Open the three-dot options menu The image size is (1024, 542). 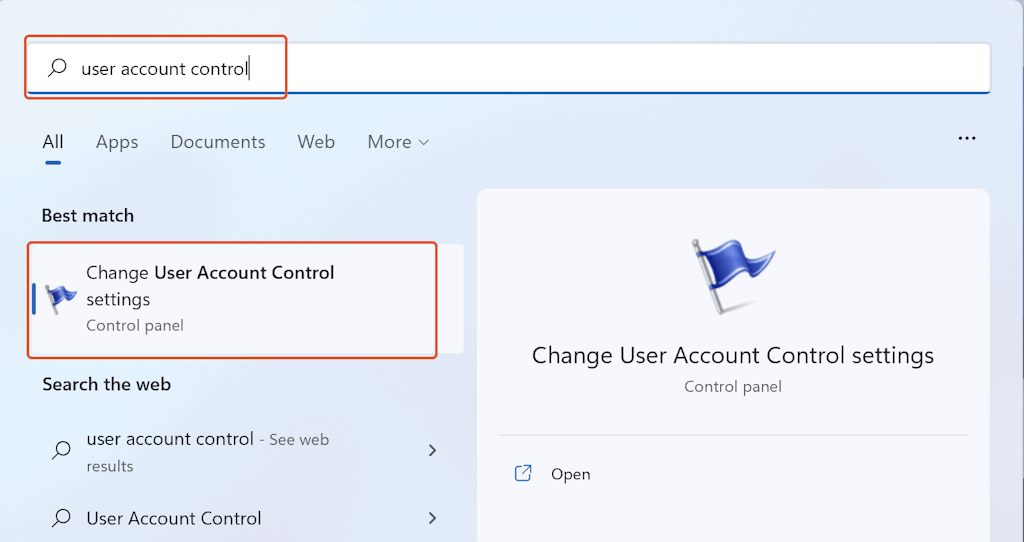pyautogui.click(x=967, y=138)
